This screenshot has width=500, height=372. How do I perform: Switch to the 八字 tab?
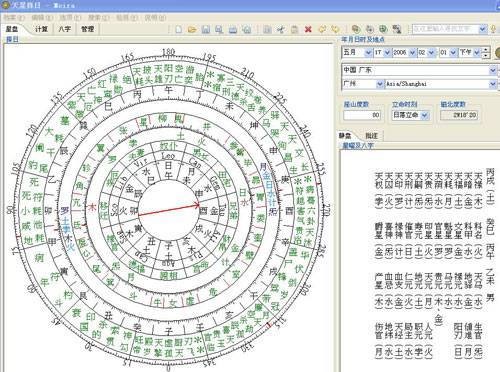coord(65,29)
